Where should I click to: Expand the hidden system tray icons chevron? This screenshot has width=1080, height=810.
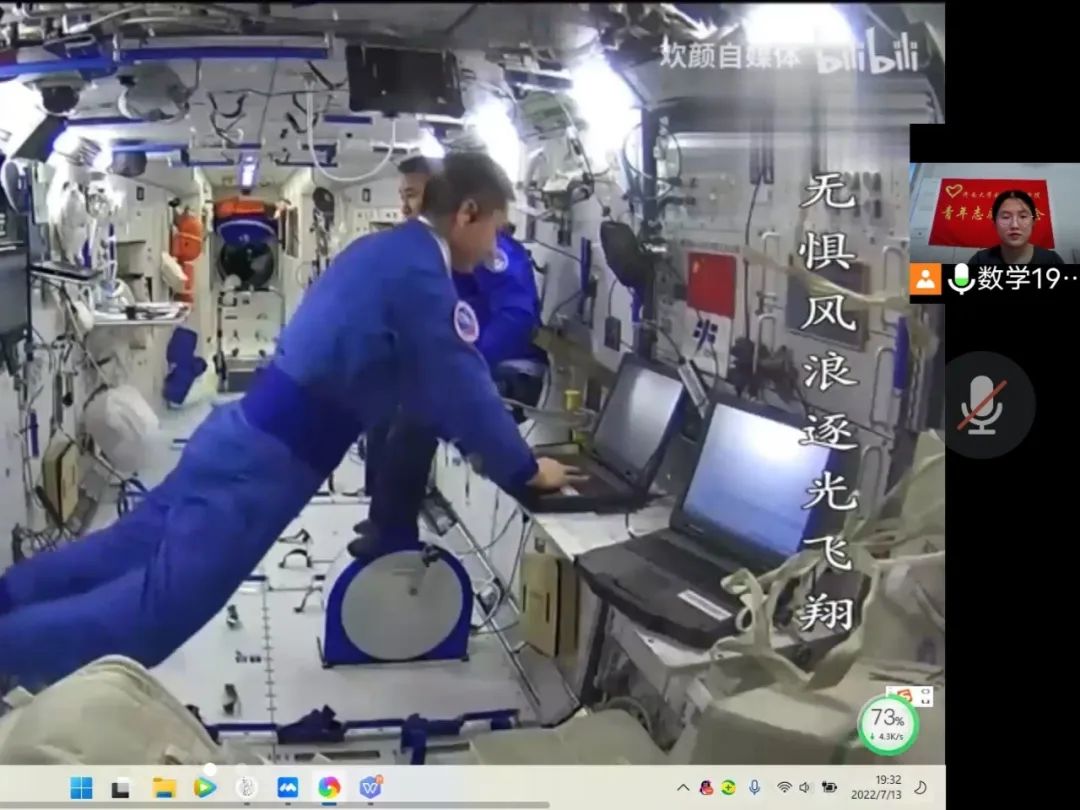coord(683,787)
